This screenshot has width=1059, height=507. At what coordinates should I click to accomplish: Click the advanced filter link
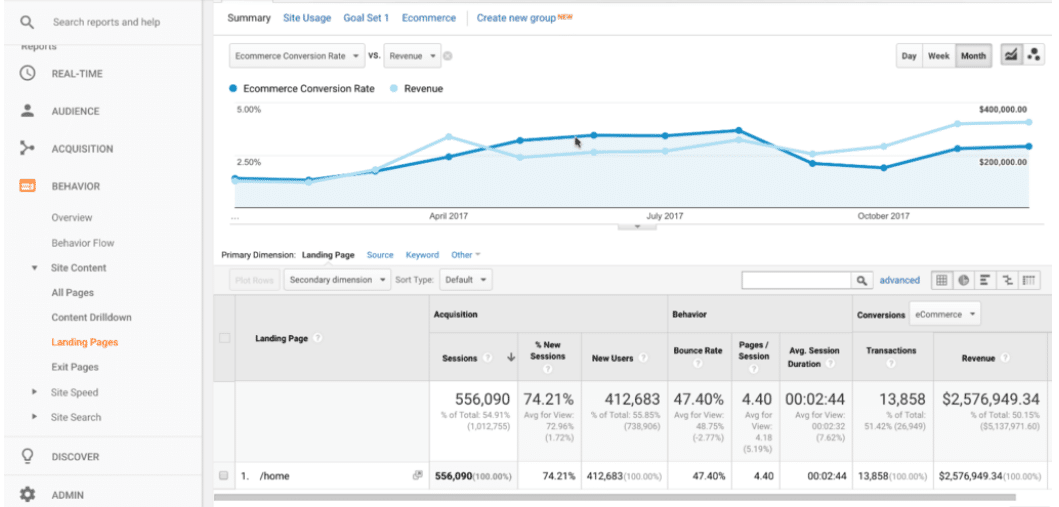coord(899,281)
